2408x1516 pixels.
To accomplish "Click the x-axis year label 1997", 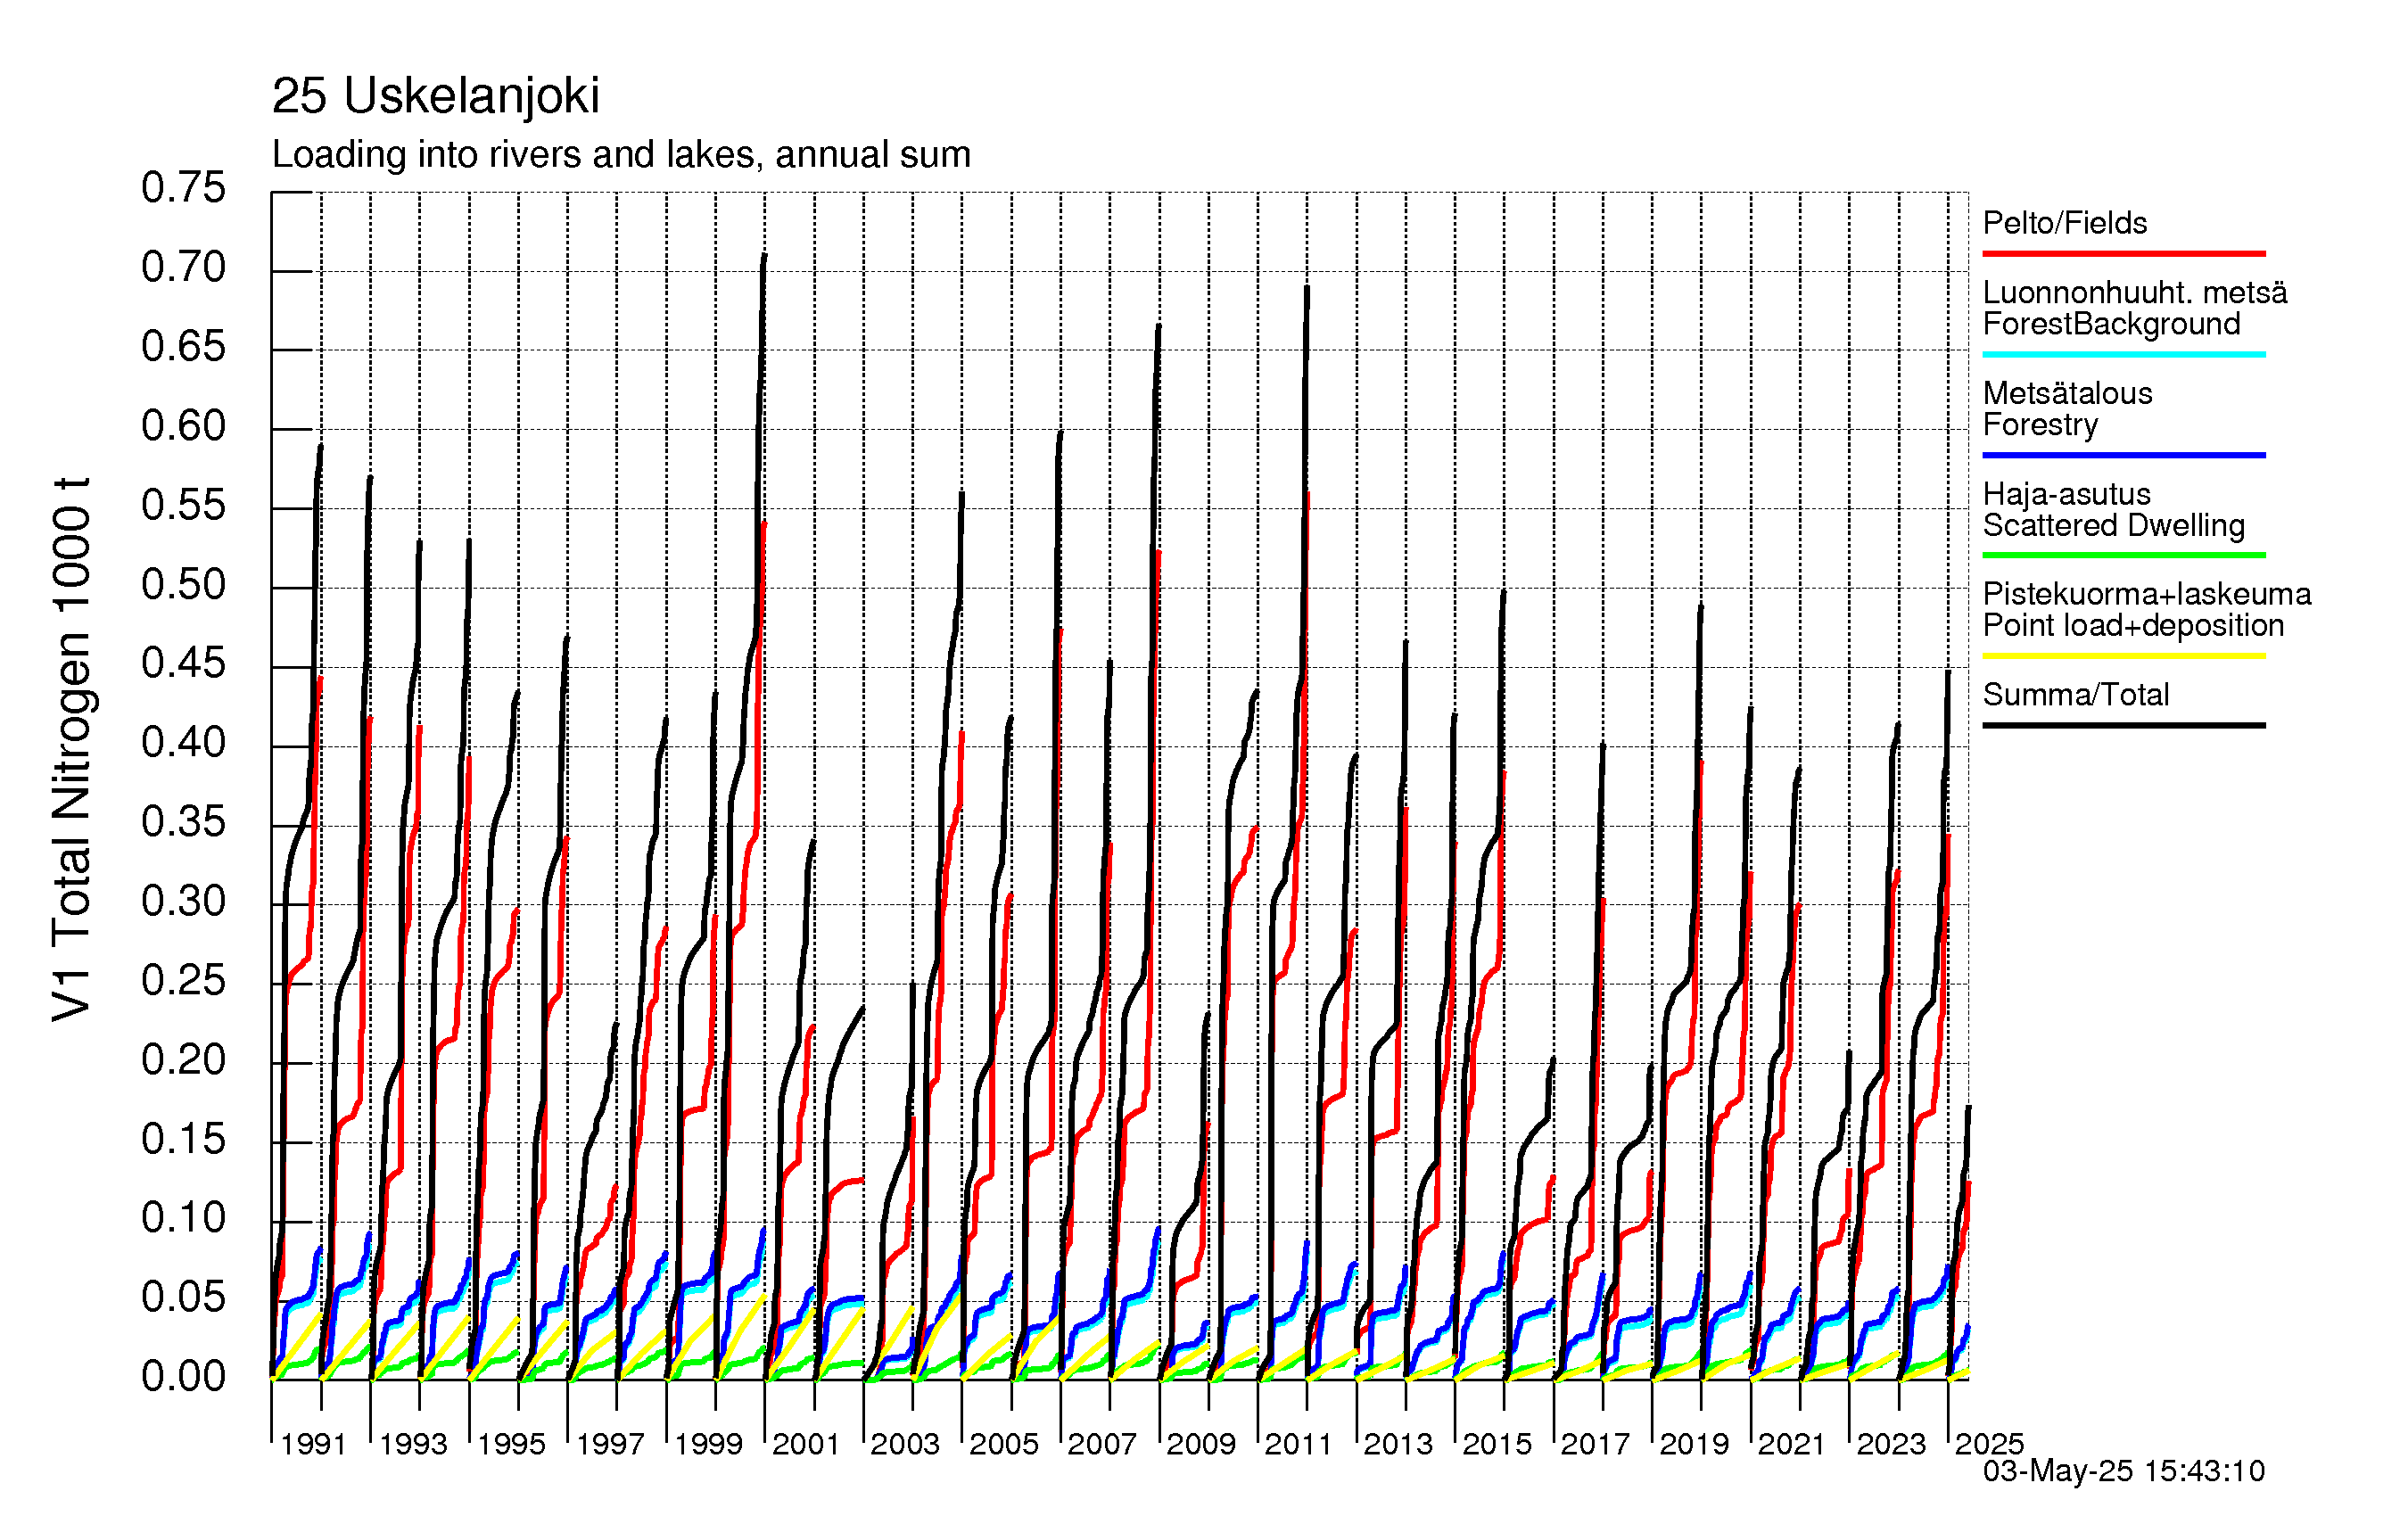I will coord(610,1444).
